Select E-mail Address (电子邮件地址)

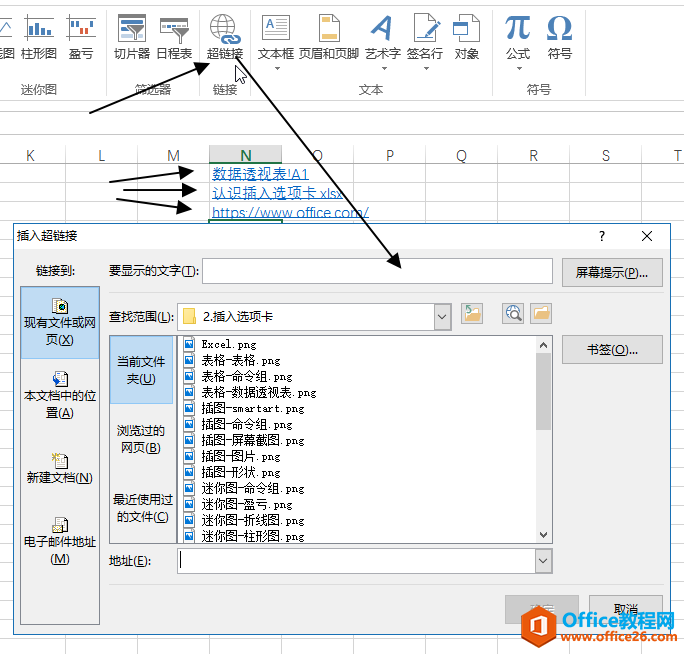(60, 541)
